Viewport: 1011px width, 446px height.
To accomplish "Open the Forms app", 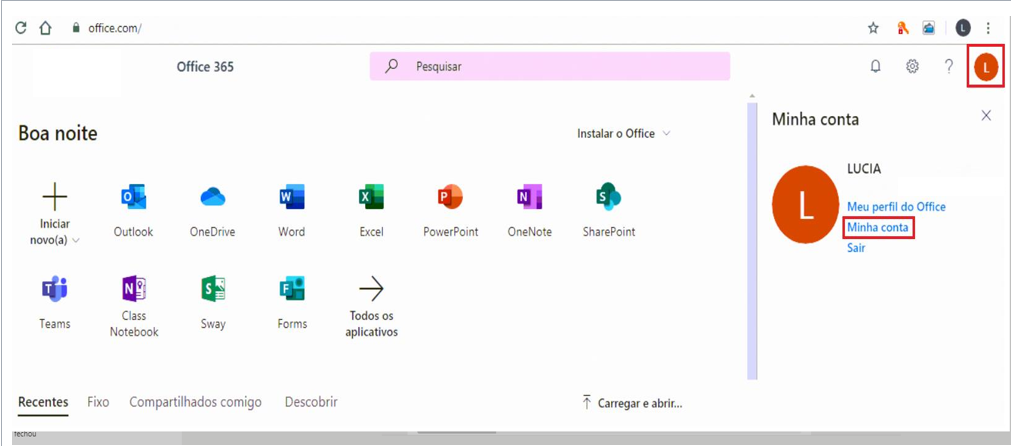I will [x=291, y=303].
